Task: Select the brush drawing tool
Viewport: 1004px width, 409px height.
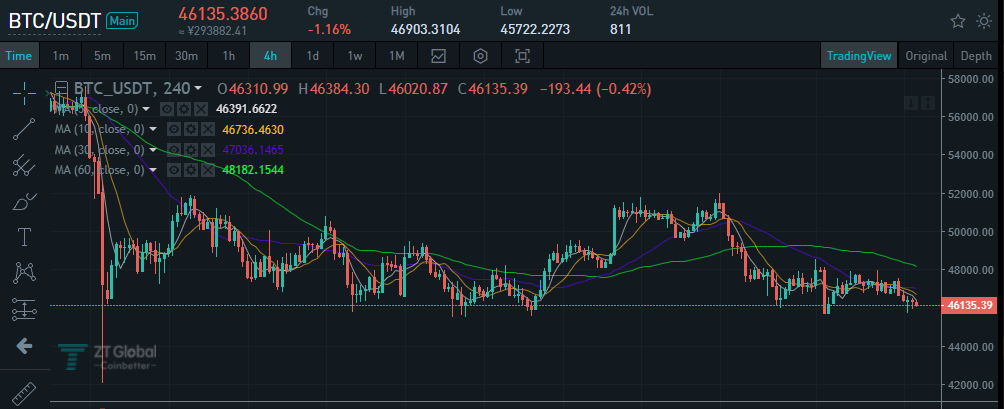Action: pos(24,202)
